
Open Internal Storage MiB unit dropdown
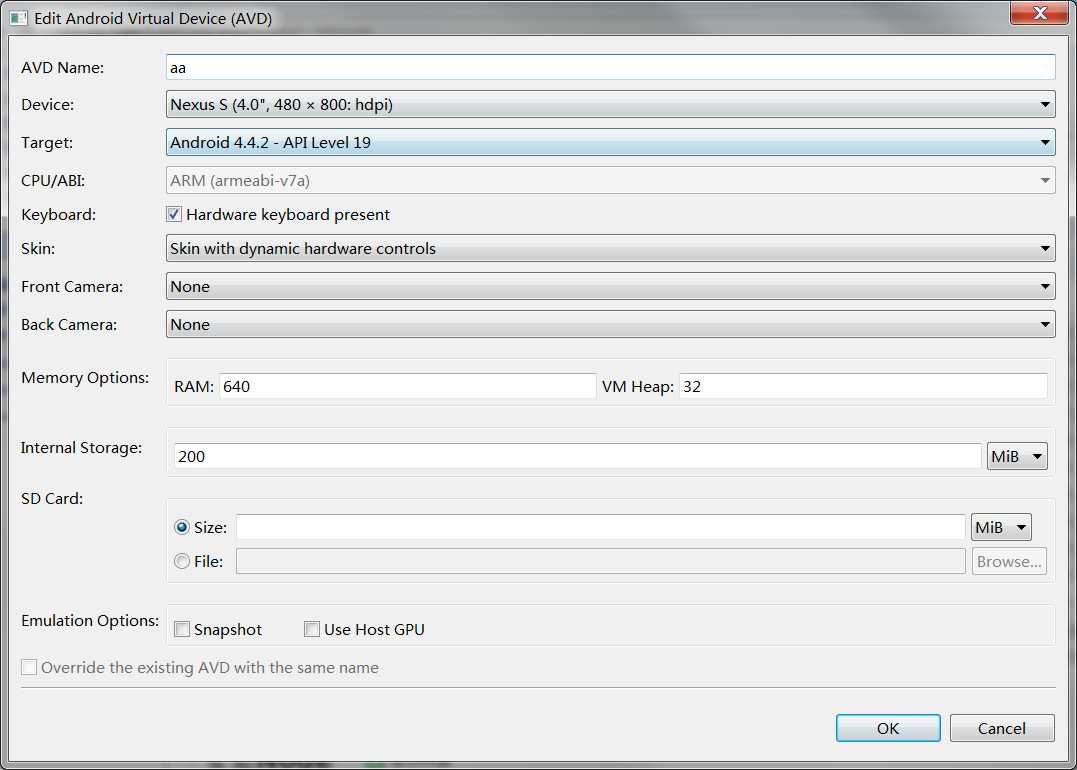coord(1017,456)
